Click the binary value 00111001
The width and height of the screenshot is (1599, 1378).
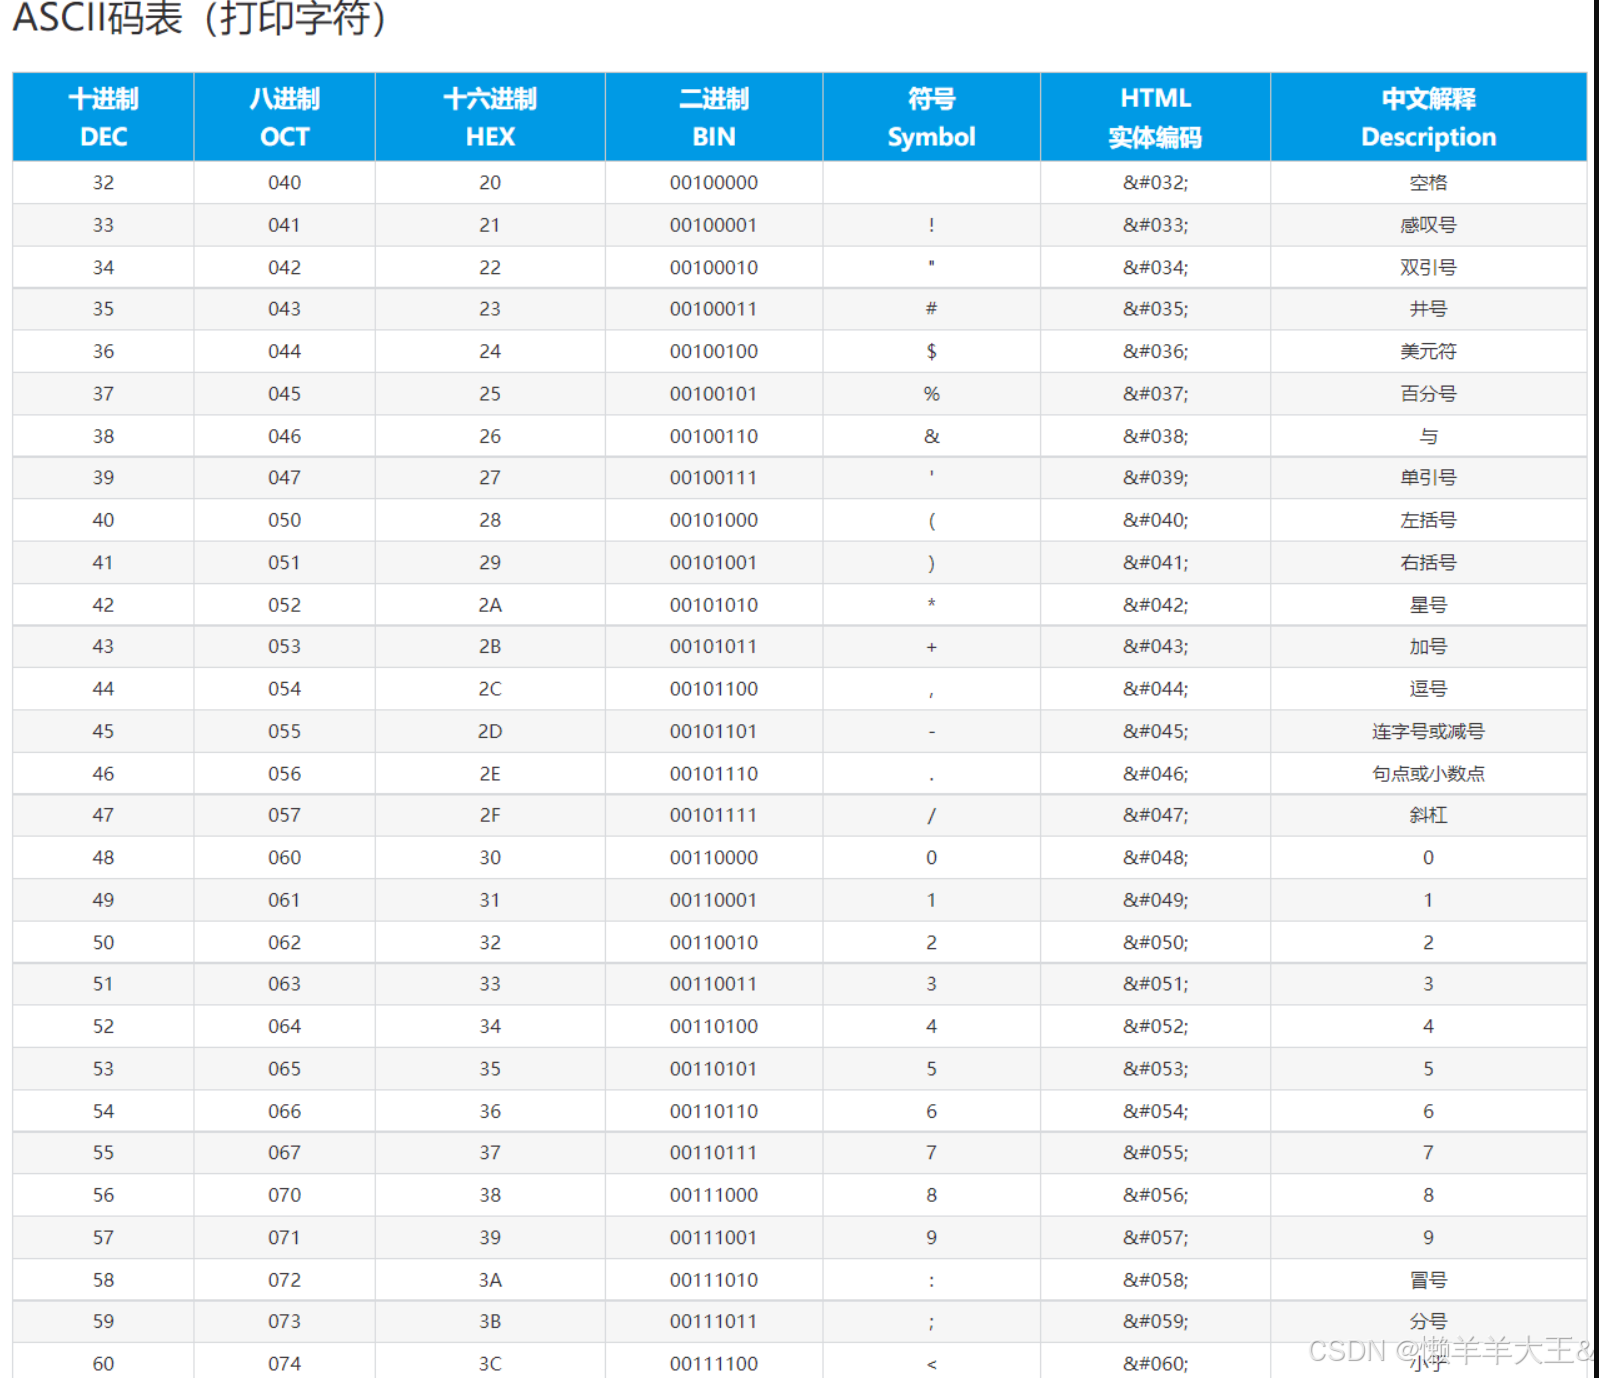click(714, 1238)
